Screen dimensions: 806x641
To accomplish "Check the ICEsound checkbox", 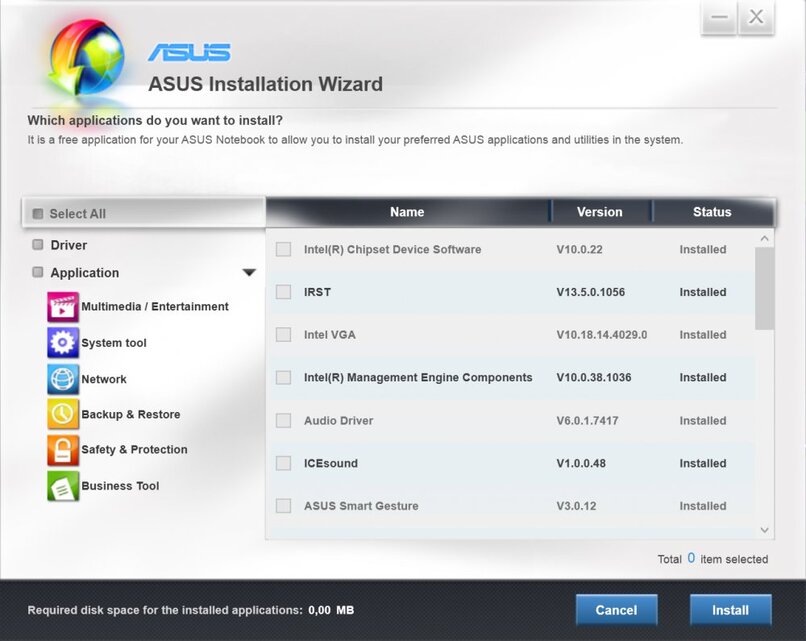I will tap(283, 463).
